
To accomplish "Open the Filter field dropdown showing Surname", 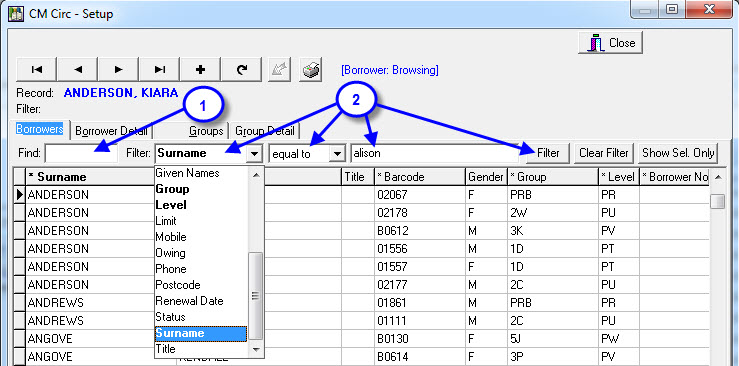I will click(x=255, y=154).
